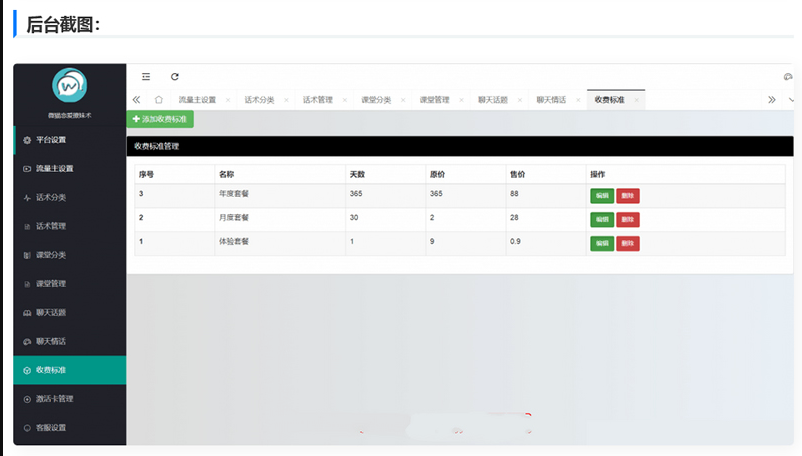This screenshot has width=802, height=456.
Task: Delete the 年度套餐 row
Action: (628, 196)
